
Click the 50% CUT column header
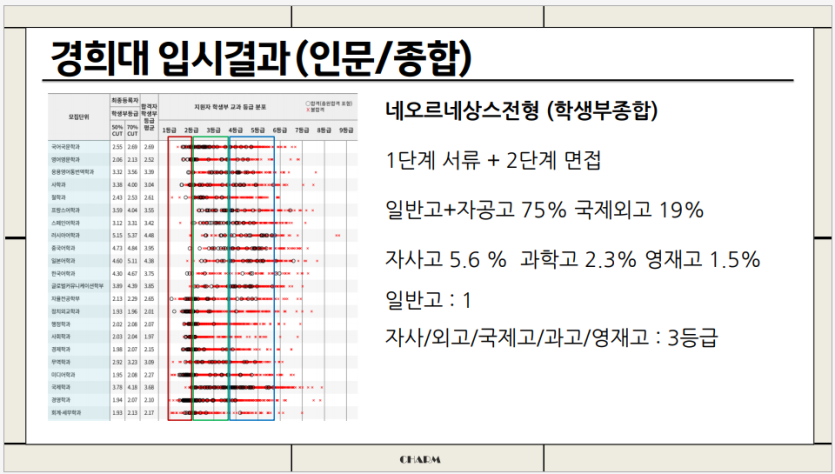(x=117, y=130)
